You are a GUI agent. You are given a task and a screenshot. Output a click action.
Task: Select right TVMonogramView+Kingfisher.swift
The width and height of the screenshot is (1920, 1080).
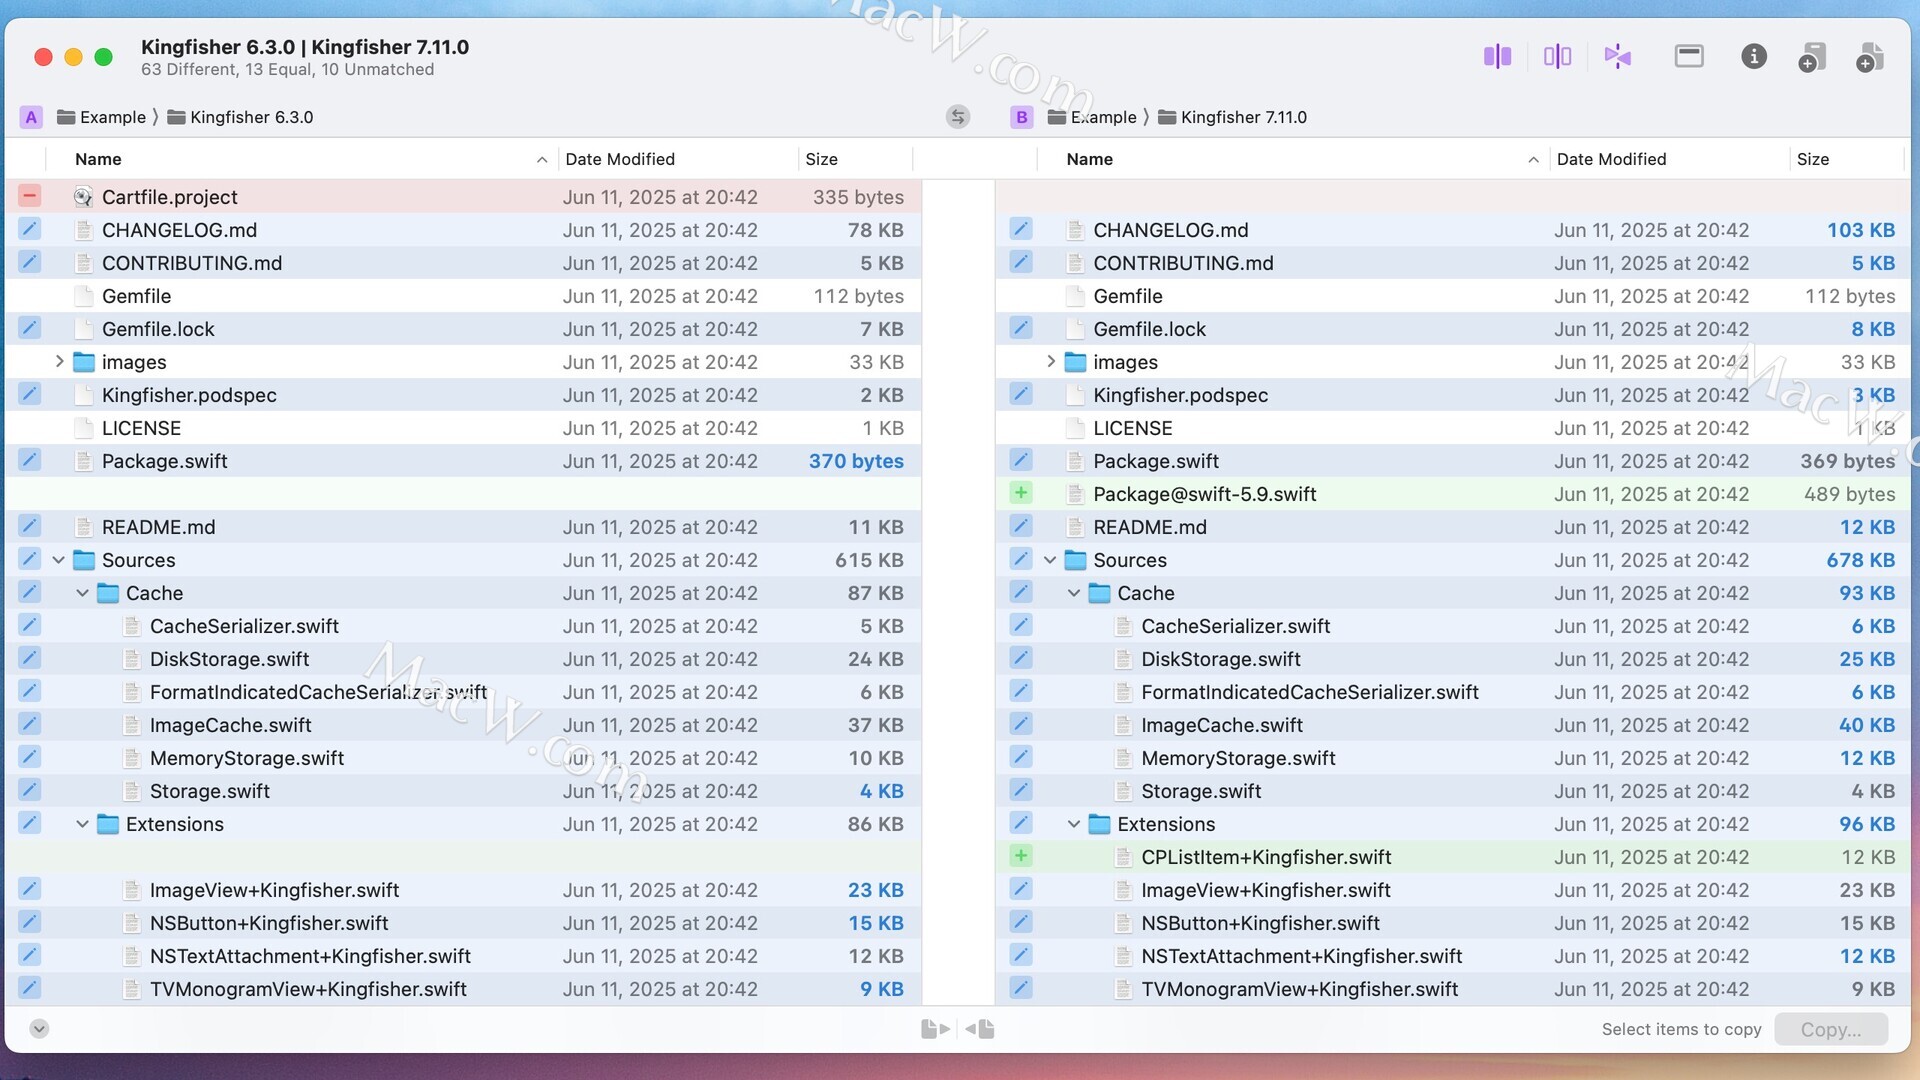coord(1453,989)
